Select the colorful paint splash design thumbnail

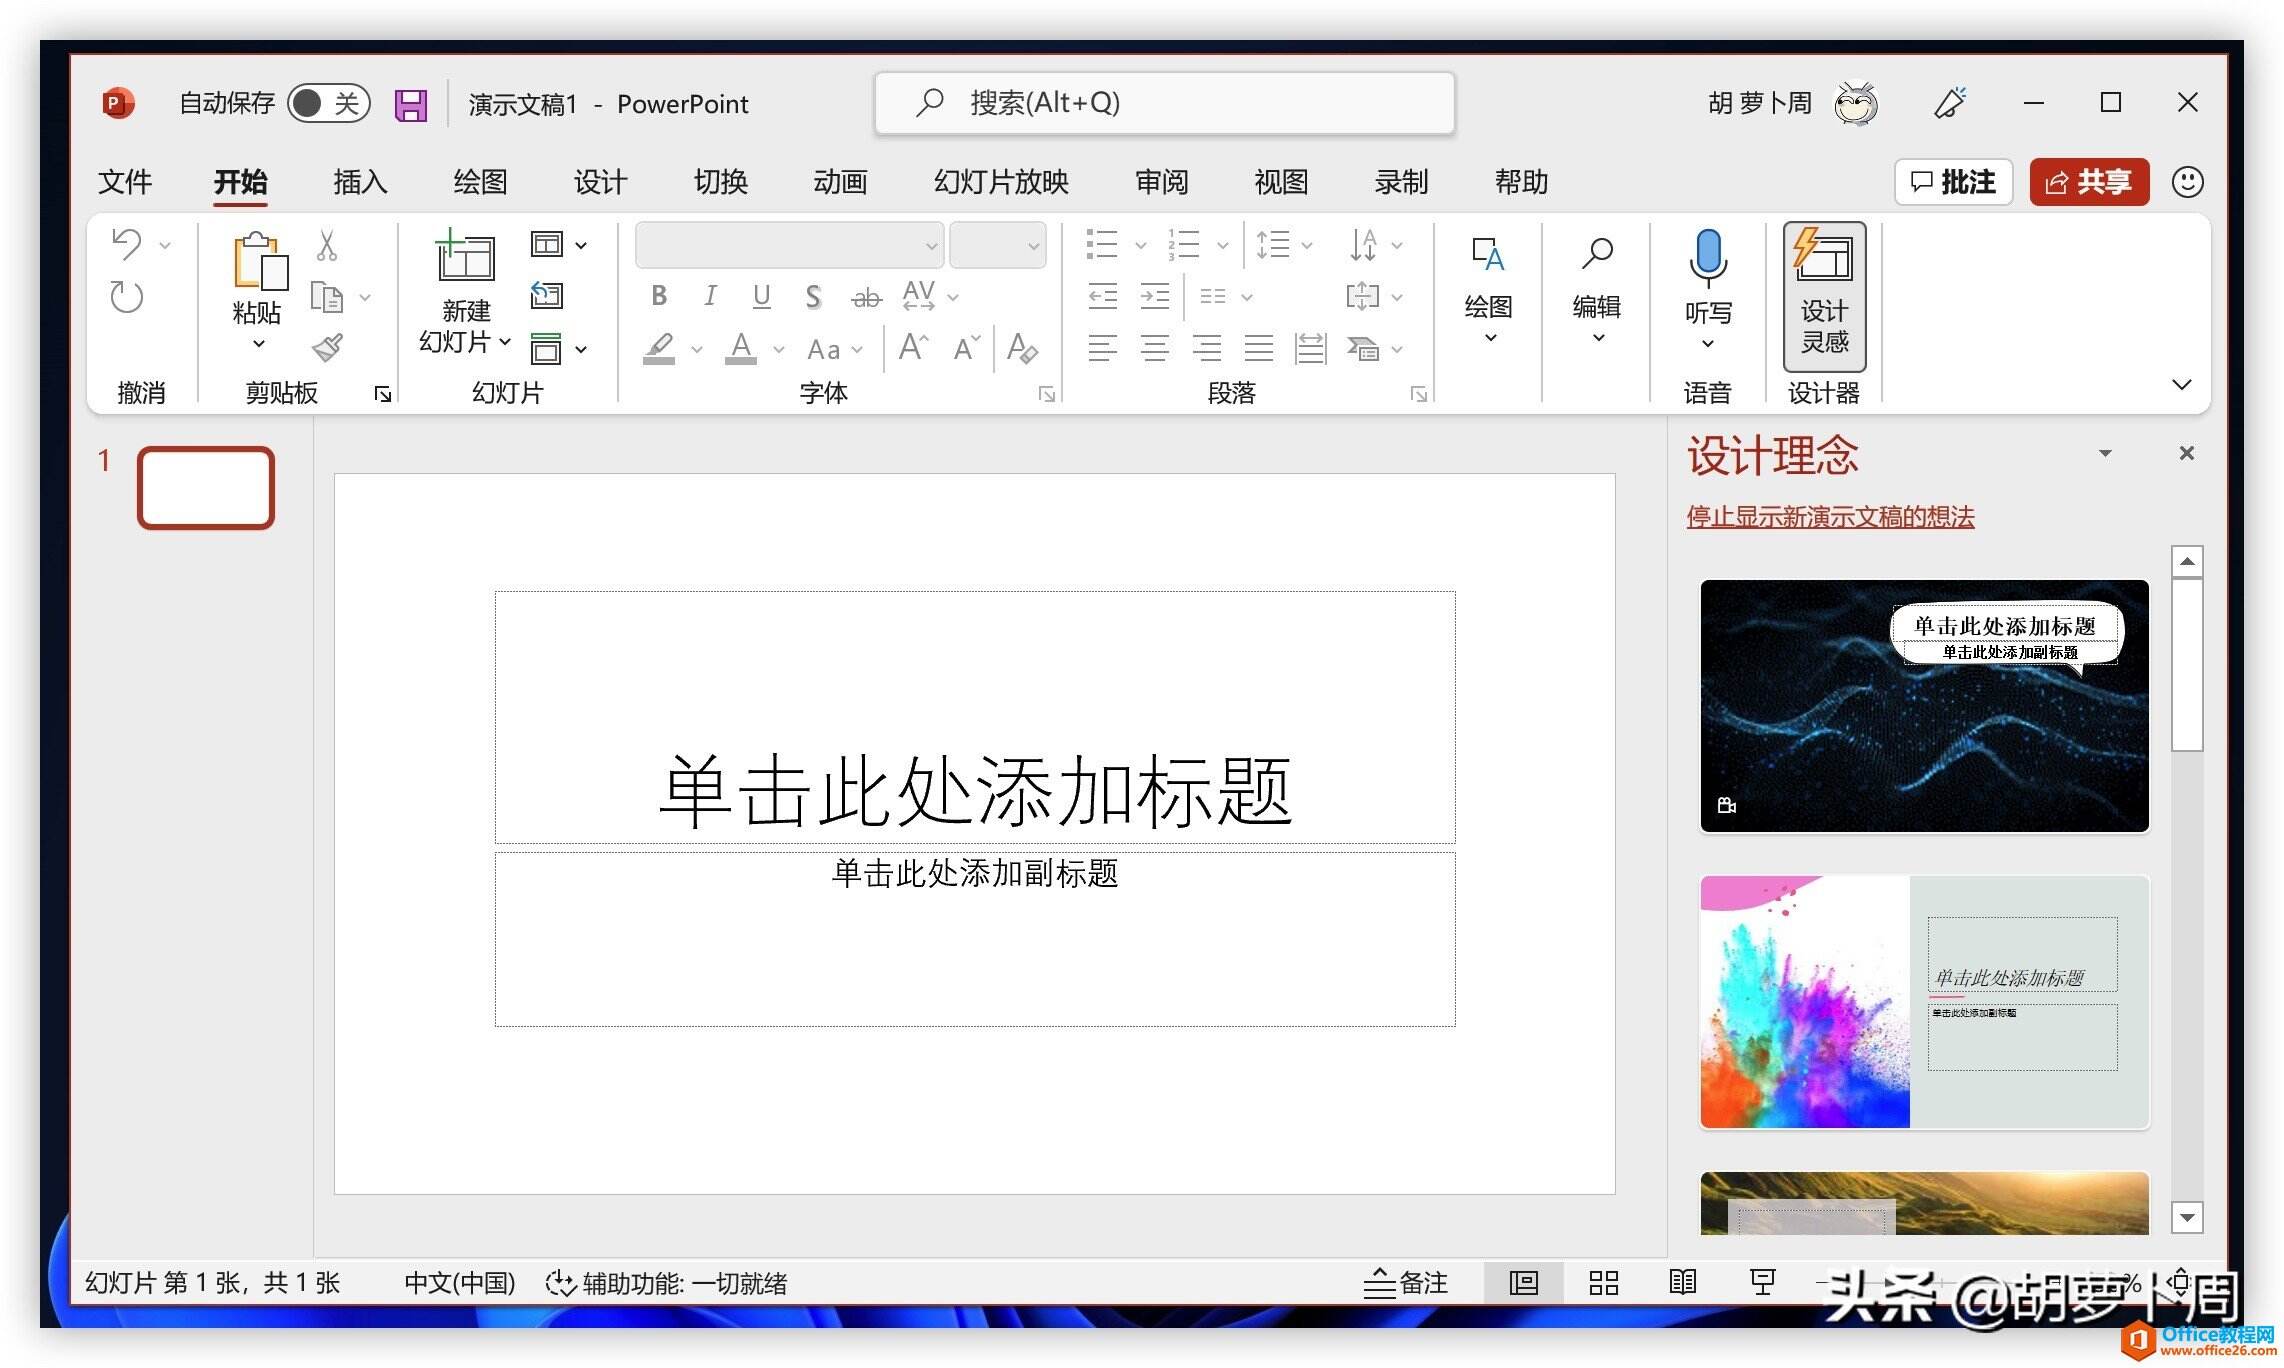click(x=1923, y=1002)
